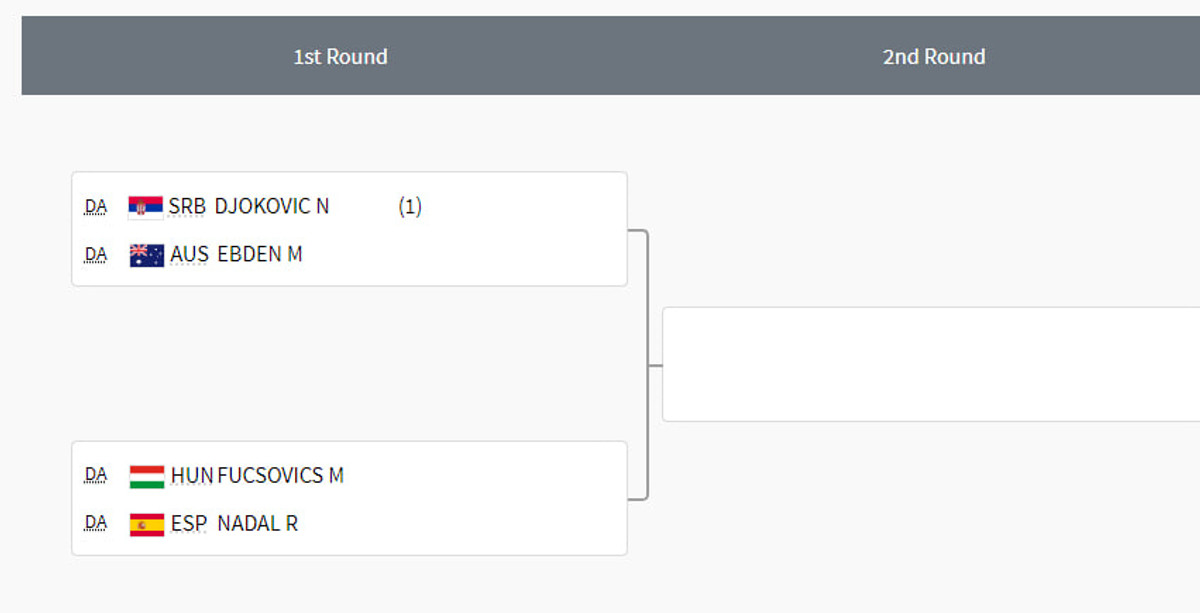
Task: Click the DA label beside Nadal
Action: pos(96,524)
